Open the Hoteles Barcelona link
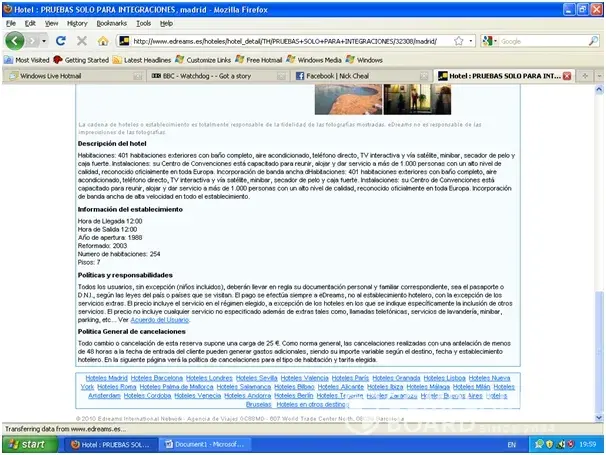606x455 pixels. click(157, 378)
